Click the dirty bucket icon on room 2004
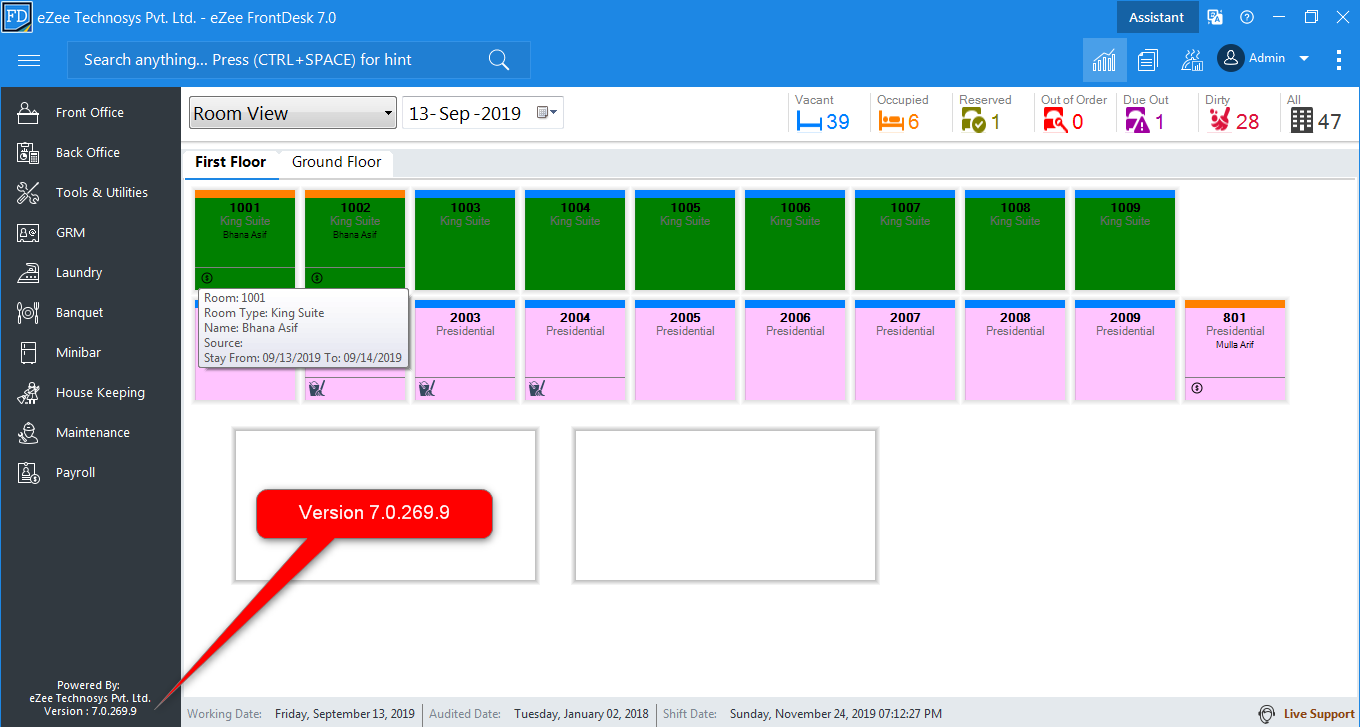1360x727 pixels. pyautogui.click(x=536, y=388)
